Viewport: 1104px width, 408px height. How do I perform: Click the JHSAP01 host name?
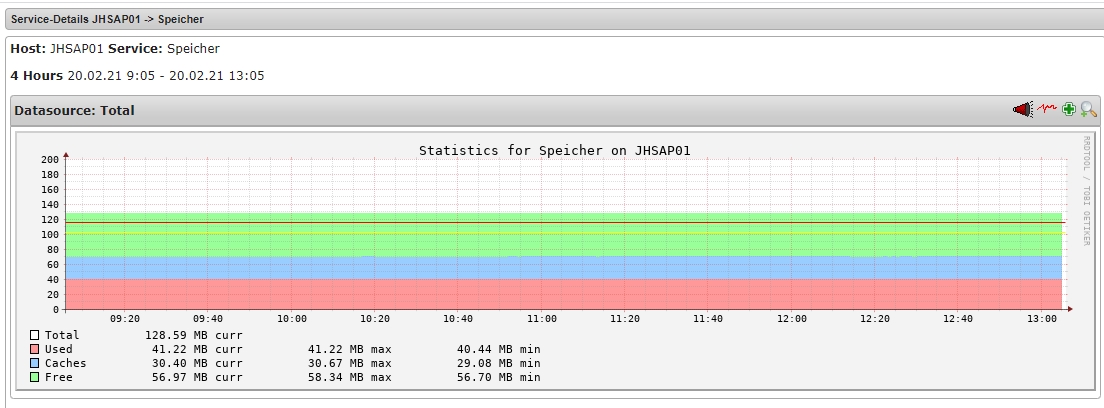click(77, 48)
